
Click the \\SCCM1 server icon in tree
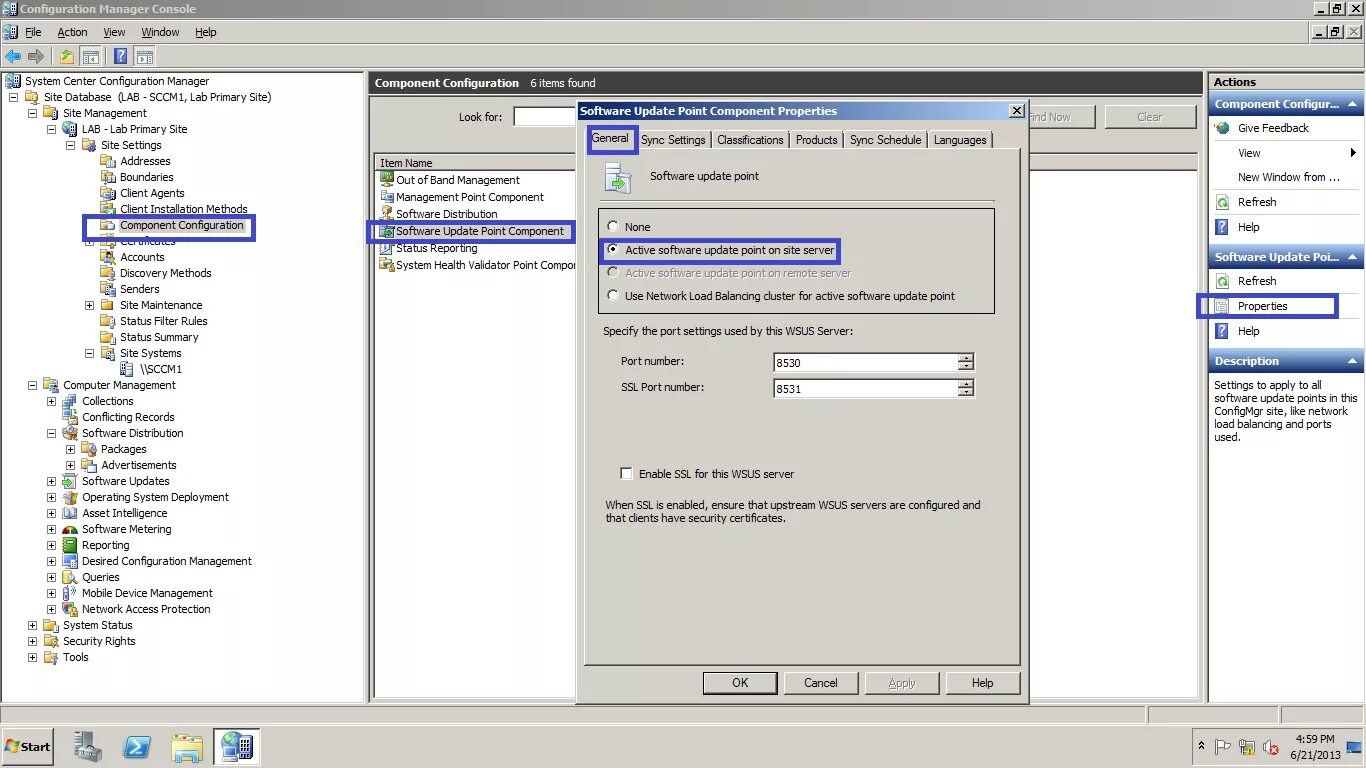127,369
